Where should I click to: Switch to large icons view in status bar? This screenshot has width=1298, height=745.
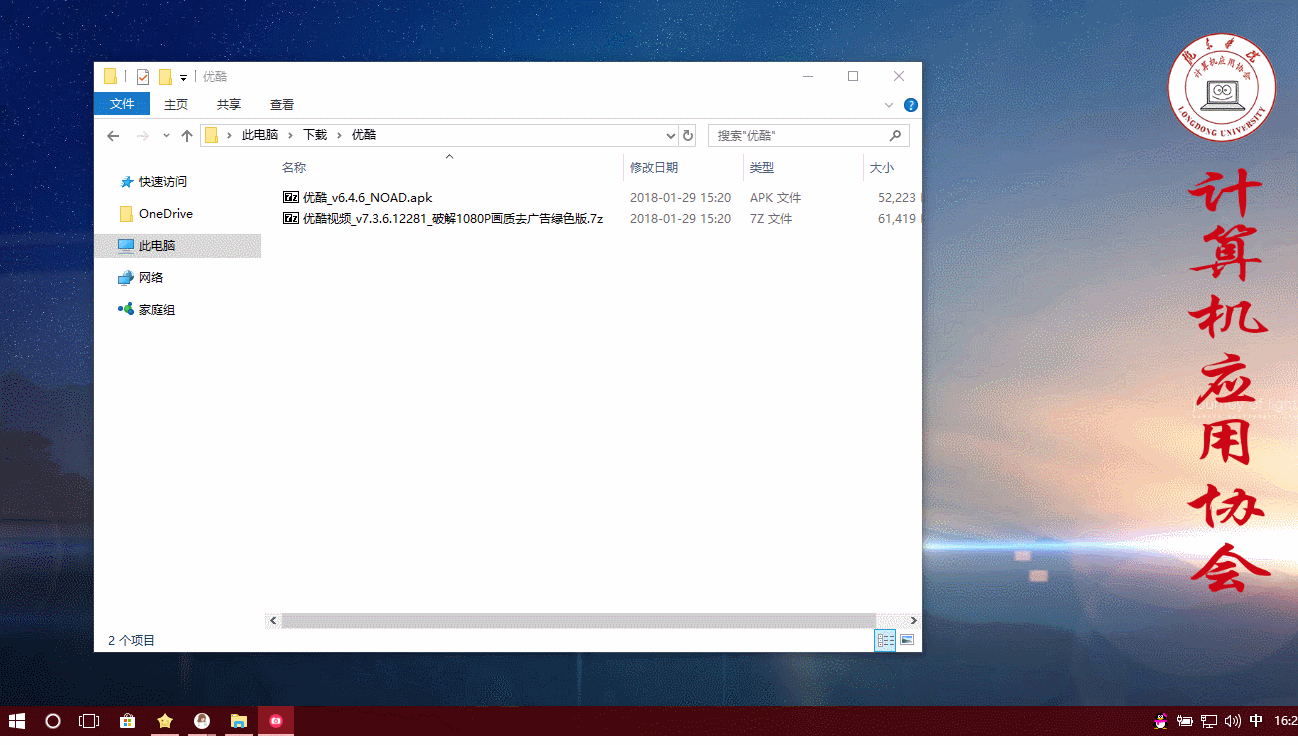point(907,641)
